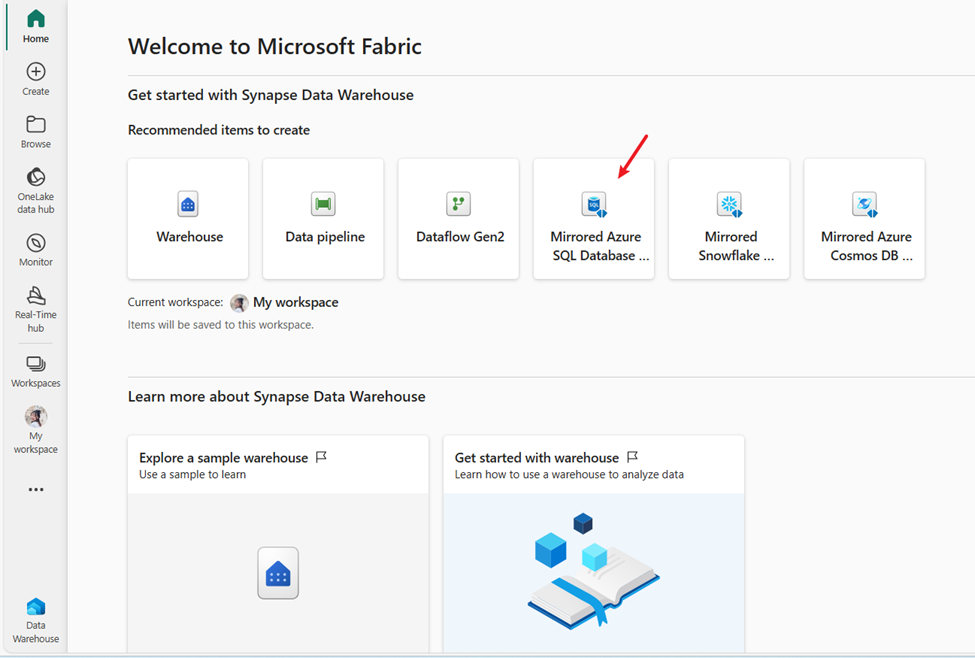Open Explore a sample warehouse tutorial
The height and width of the screenshot is (658, 975).
pos(278,544)
